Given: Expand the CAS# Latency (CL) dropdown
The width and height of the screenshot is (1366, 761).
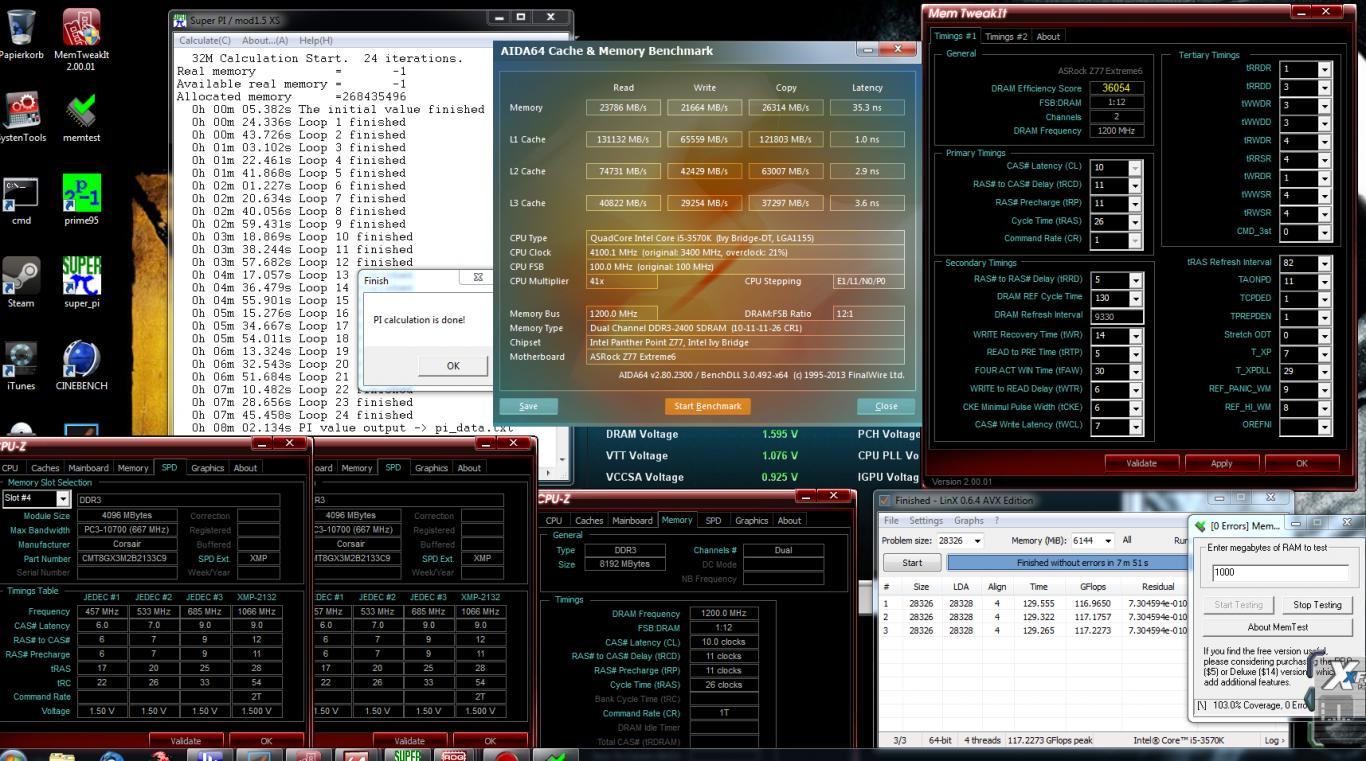Looking at the screenshot, I should pos(1134,168).
